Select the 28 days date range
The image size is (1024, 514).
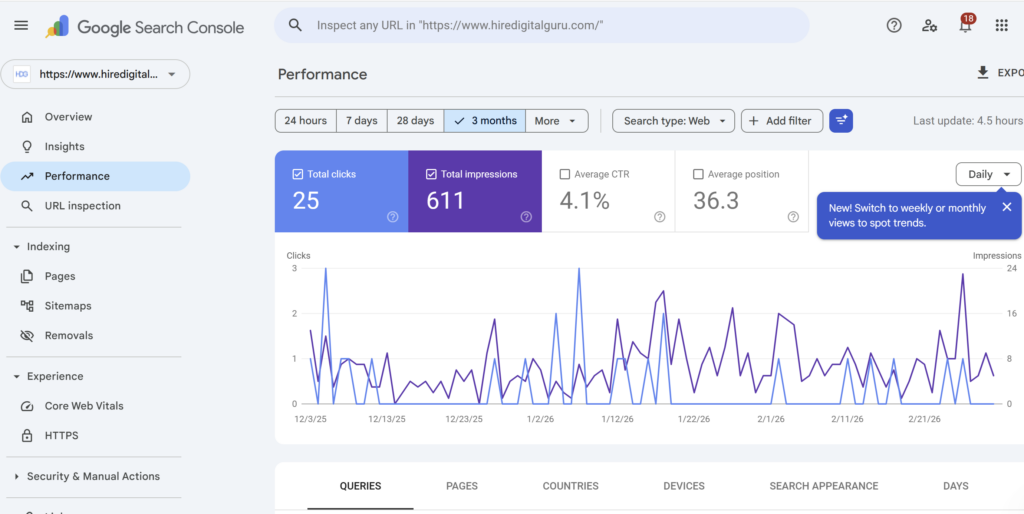[415, 121]
